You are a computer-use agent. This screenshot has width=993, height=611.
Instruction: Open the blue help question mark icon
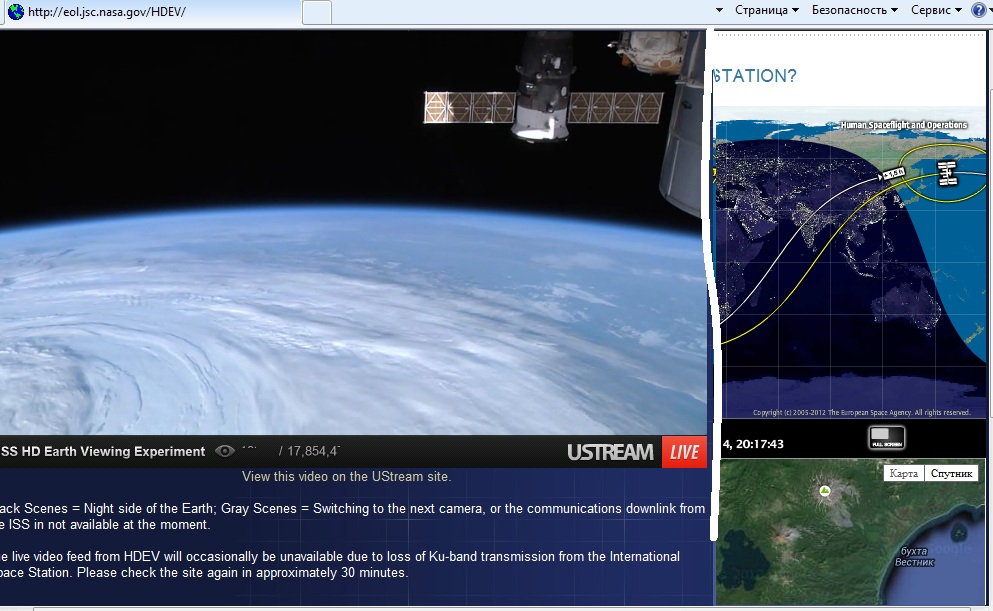(x=978, y=10)
